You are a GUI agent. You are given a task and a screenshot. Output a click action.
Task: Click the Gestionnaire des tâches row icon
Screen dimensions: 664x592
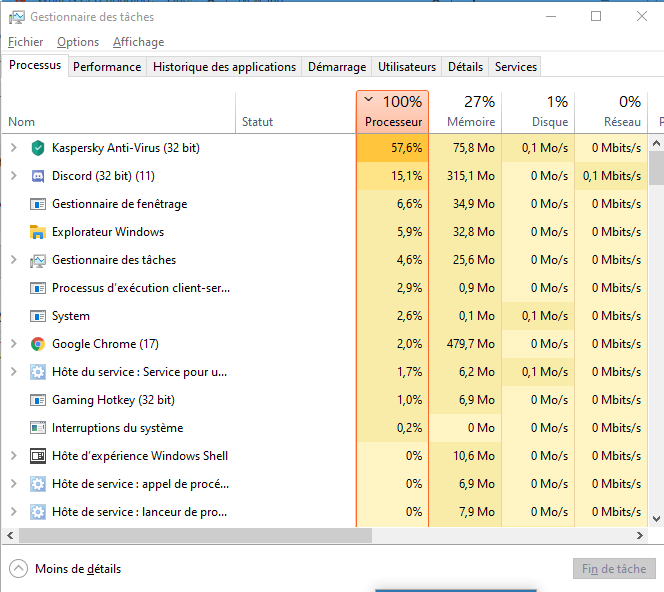[x=38, y=260]
